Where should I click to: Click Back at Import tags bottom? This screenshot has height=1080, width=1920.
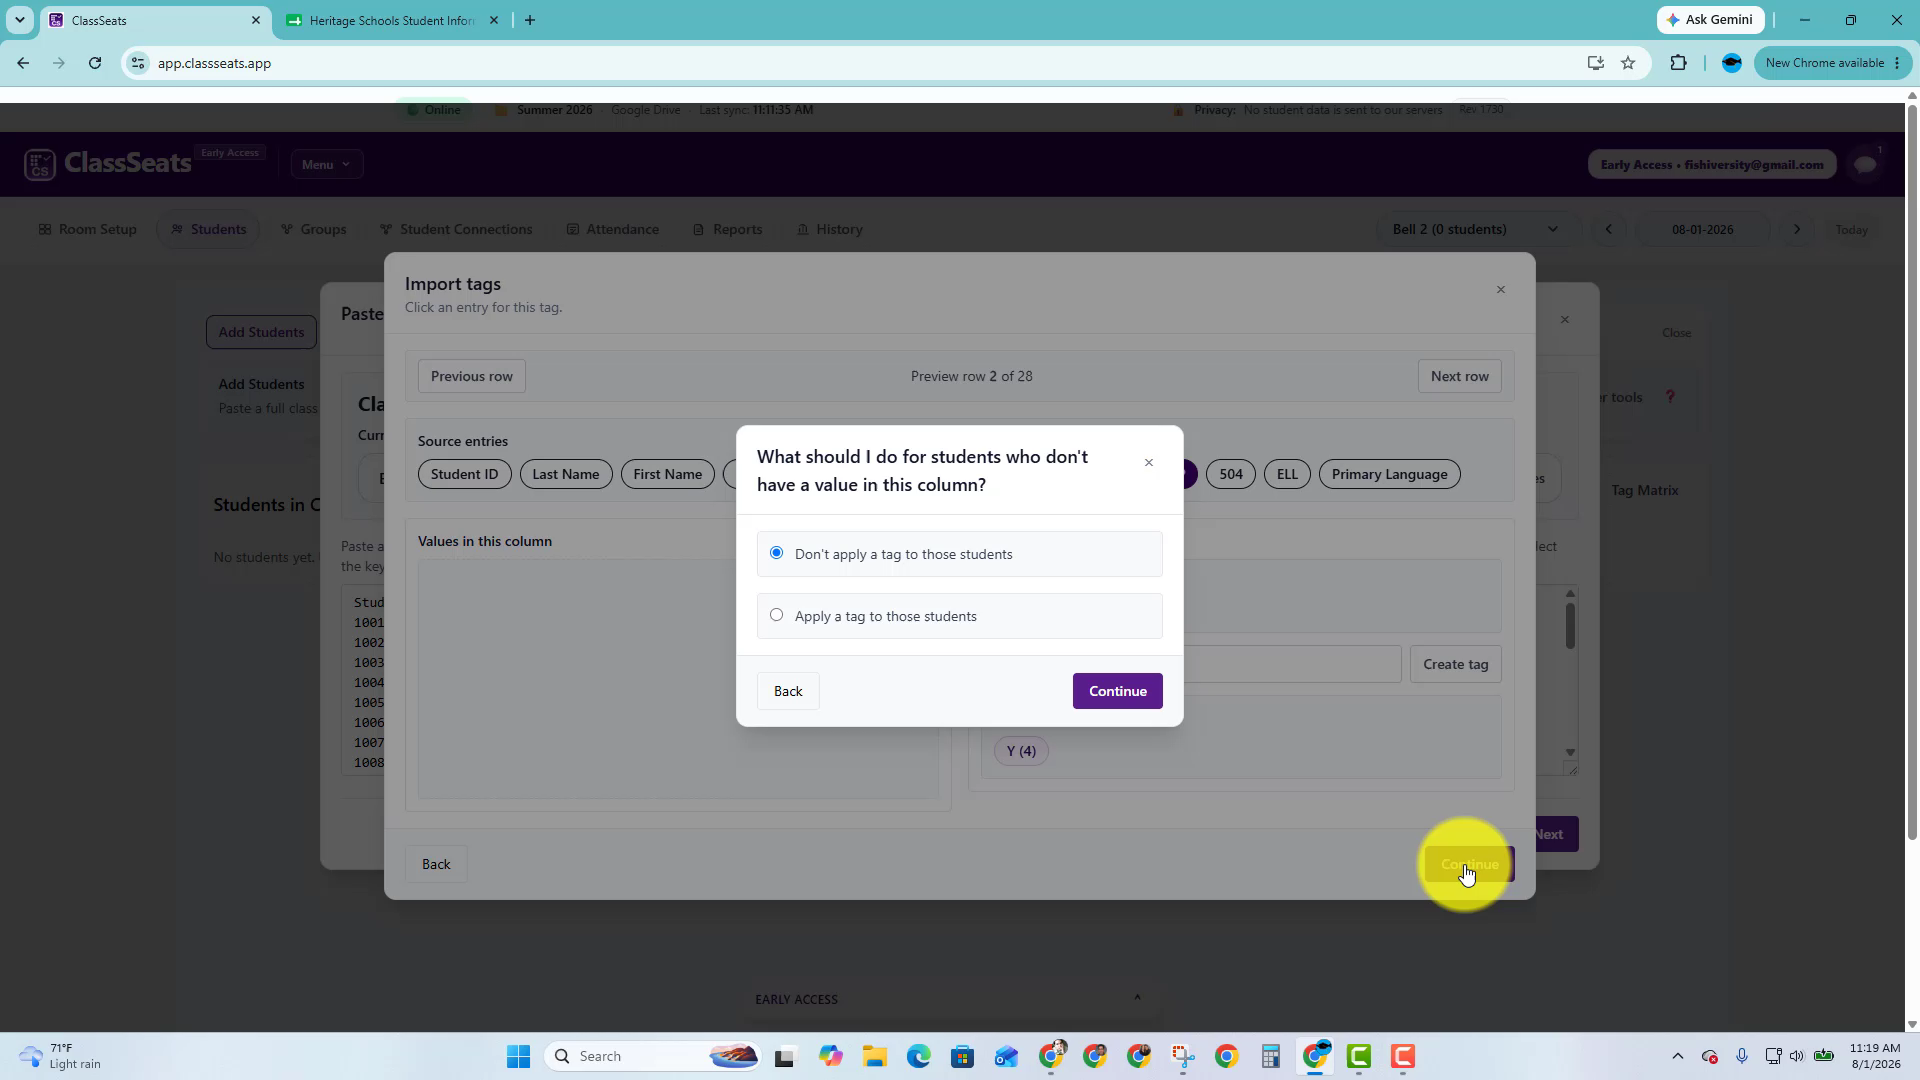(436, 864)
